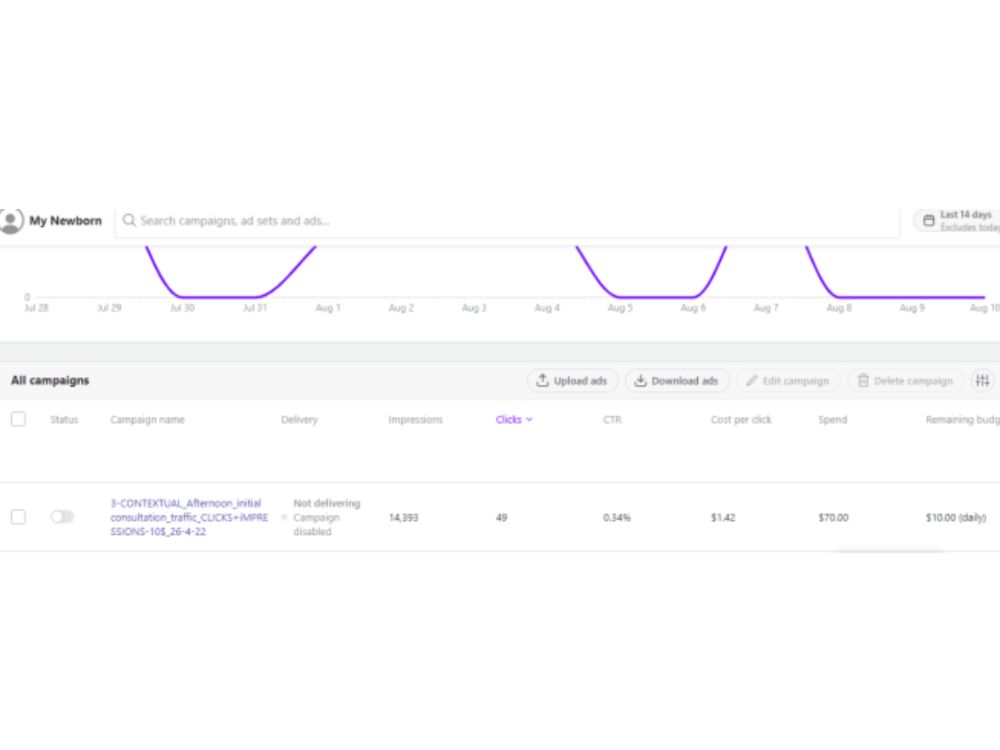Click the Jul 30 label on chart axis
Screen dimensions: 1000x750
tap(182, 308)
